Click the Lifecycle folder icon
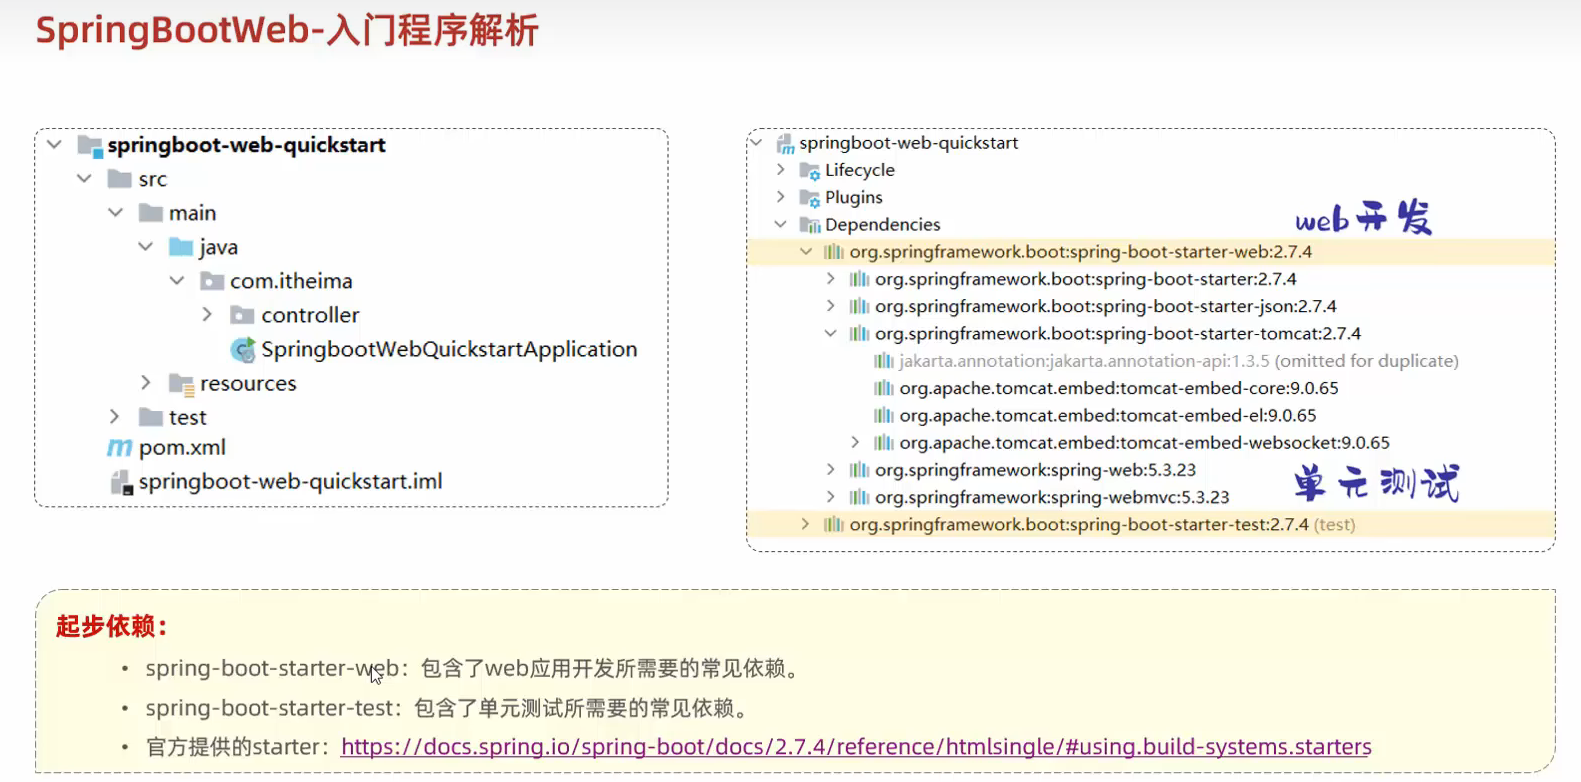Viewport: 1581px width, 782px height. [x=809, y=171]
